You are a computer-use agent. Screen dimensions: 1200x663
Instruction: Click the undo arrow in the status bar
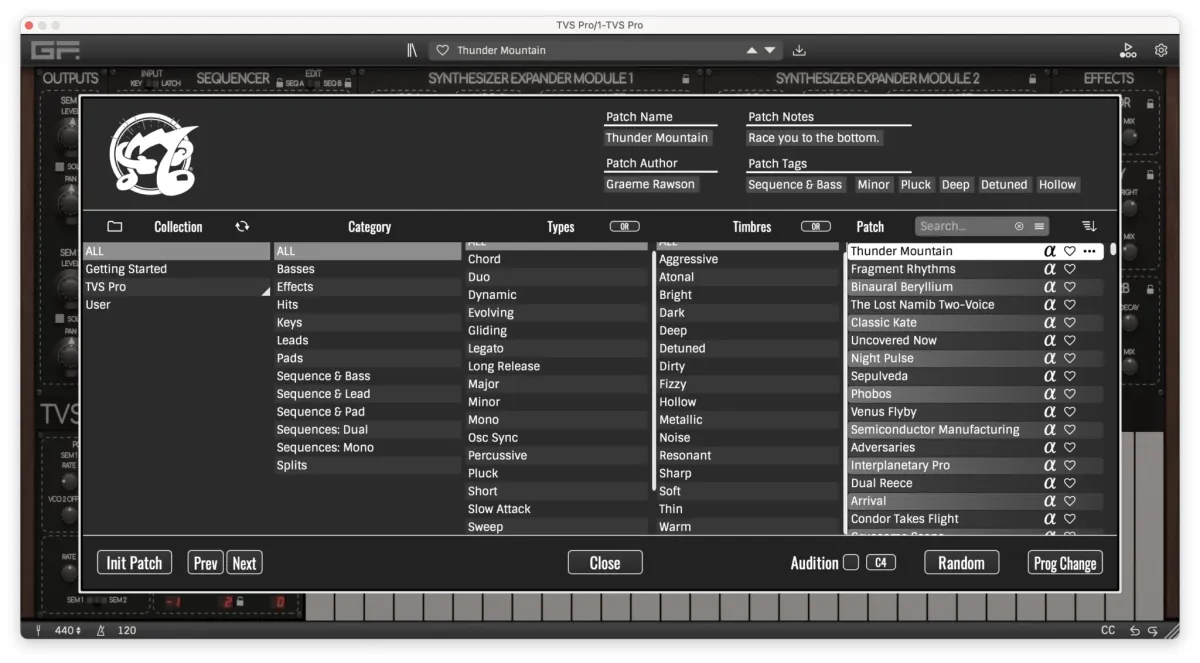(x=1135, y=631)
